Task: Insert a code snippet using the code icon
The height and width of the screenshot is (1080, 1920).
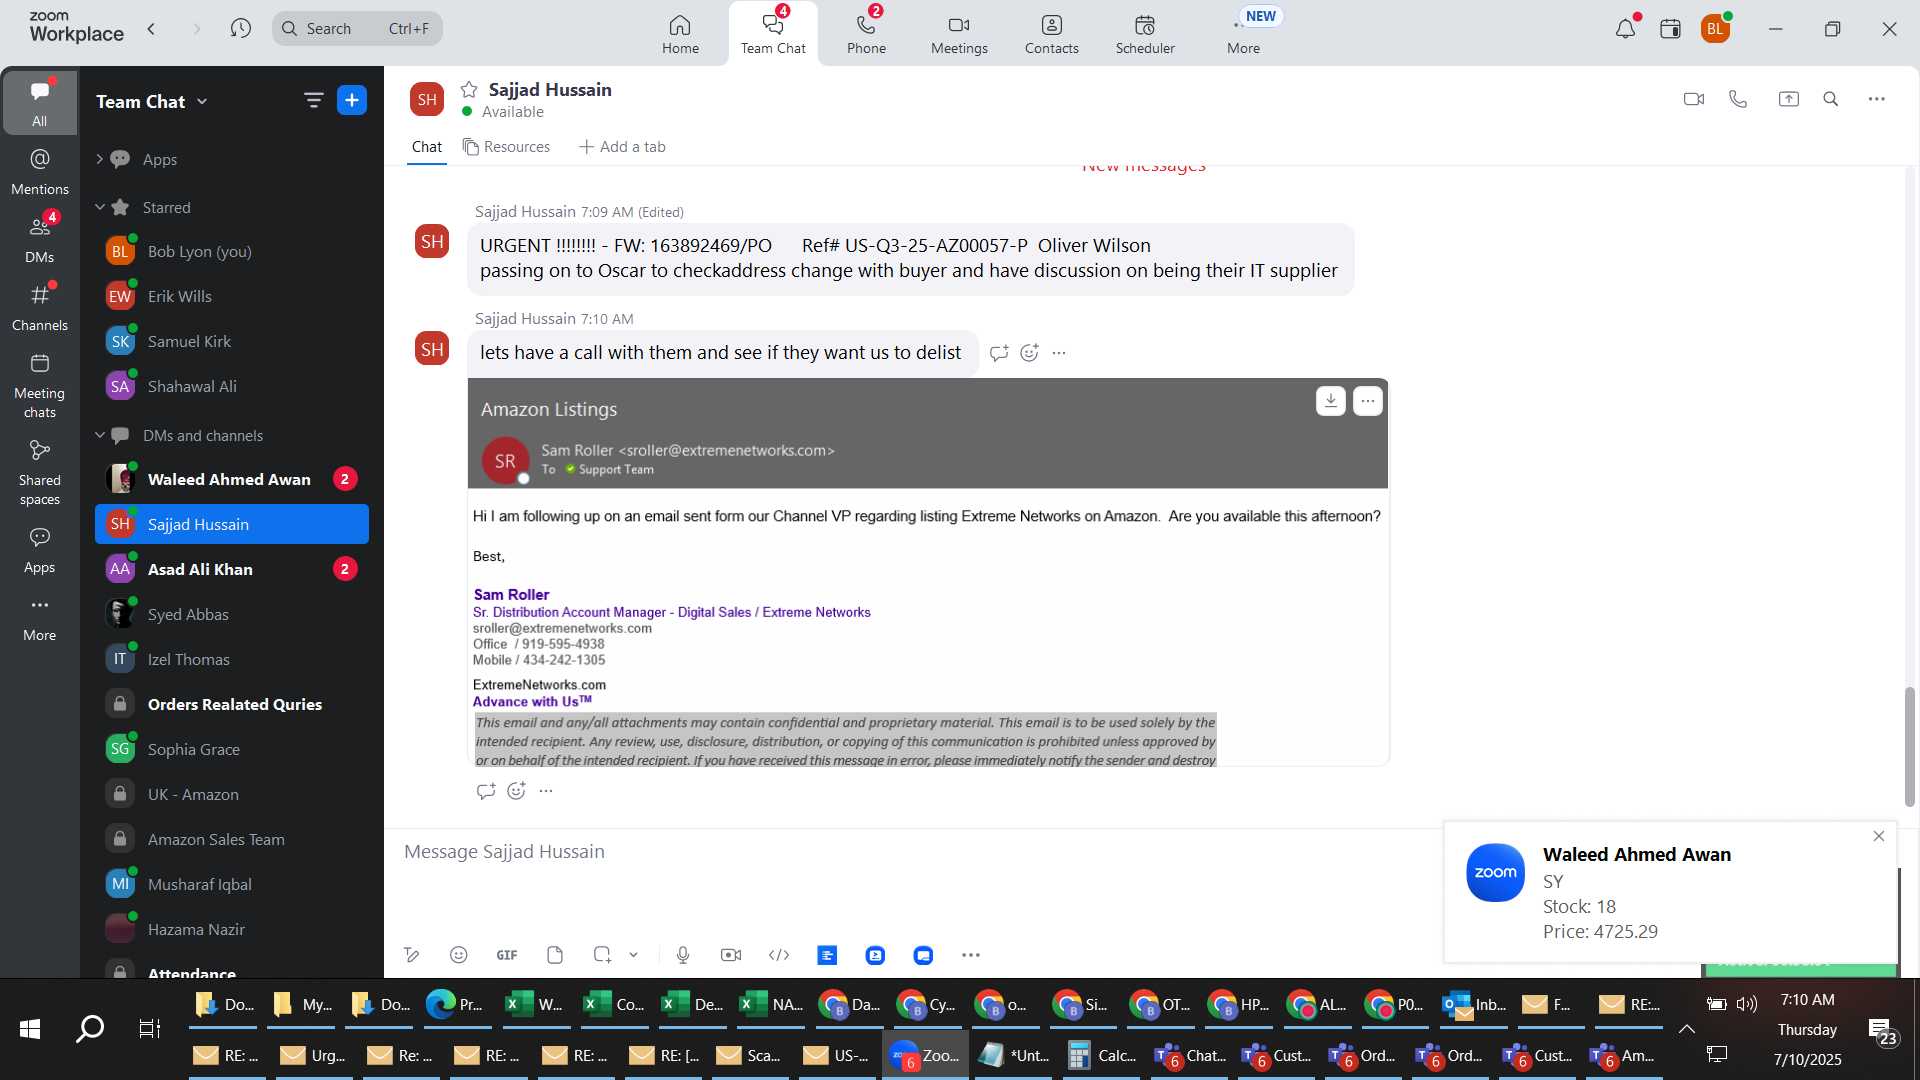Action: [779, 955]
